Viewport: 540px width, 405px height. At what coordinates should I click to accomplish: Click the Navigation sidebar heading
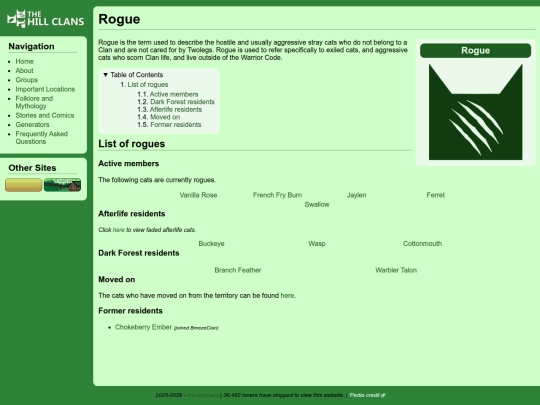click(31, 46)
